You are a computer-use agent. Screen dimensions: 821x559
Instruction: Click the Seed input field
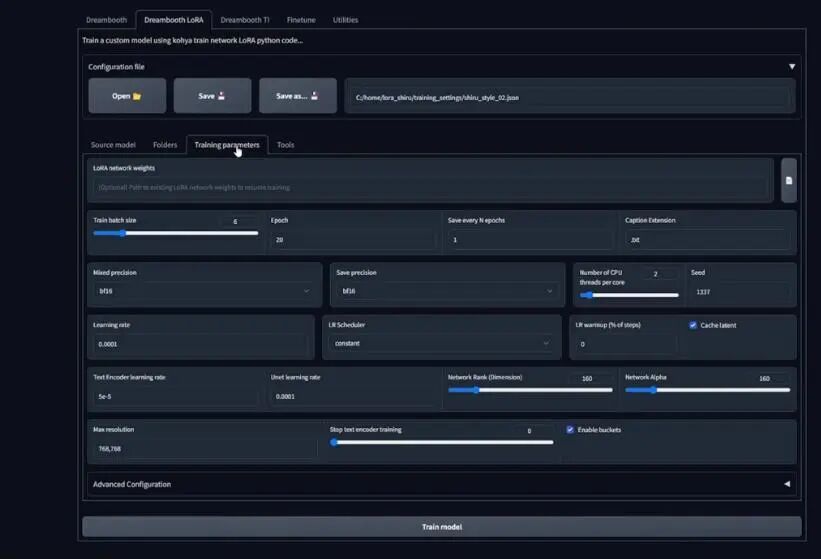(740, 292)
